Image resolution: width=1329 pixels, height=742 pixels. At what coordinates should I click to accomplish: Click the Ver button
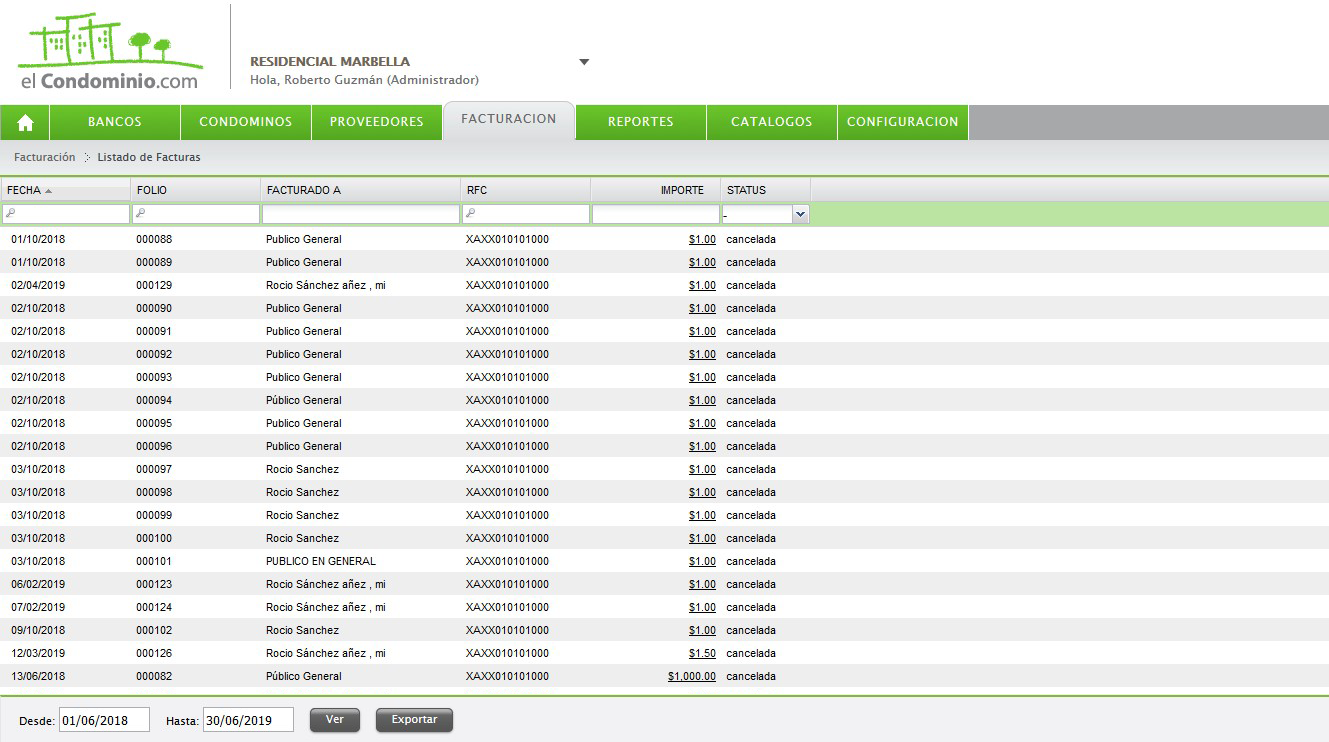(x=335, y=720)
